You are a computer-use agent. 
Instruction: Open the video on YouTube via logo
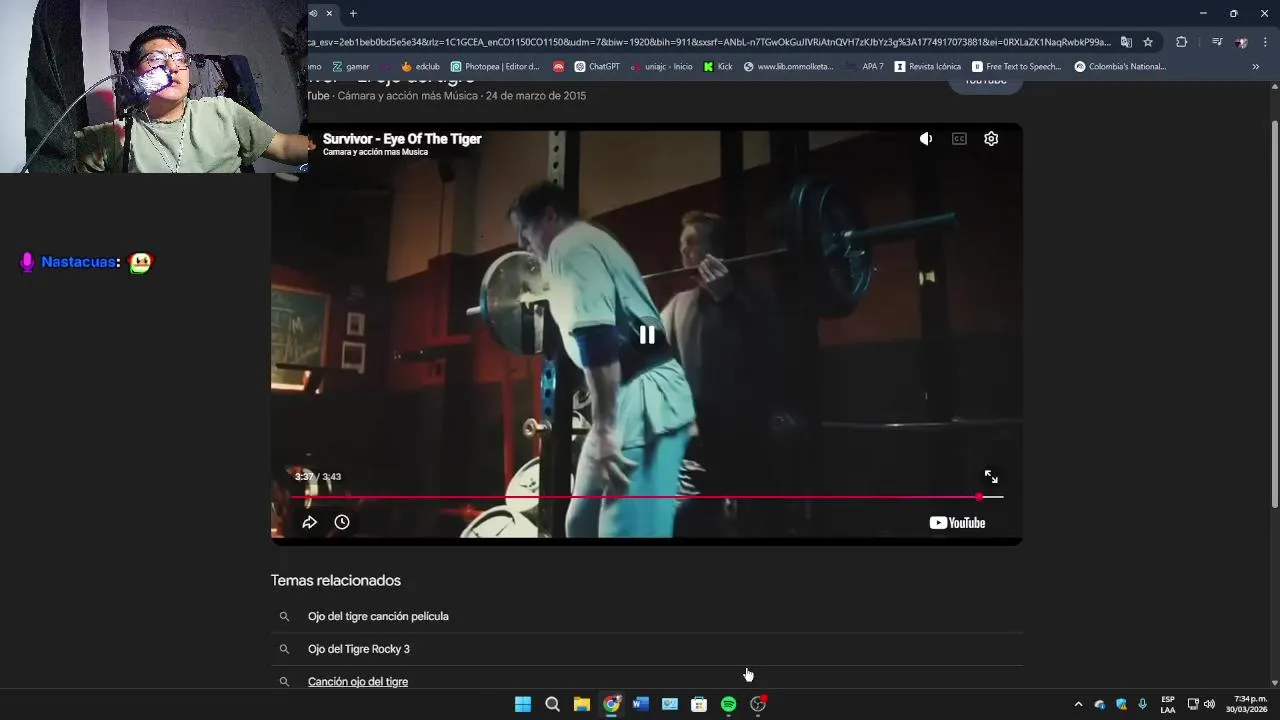957,522
